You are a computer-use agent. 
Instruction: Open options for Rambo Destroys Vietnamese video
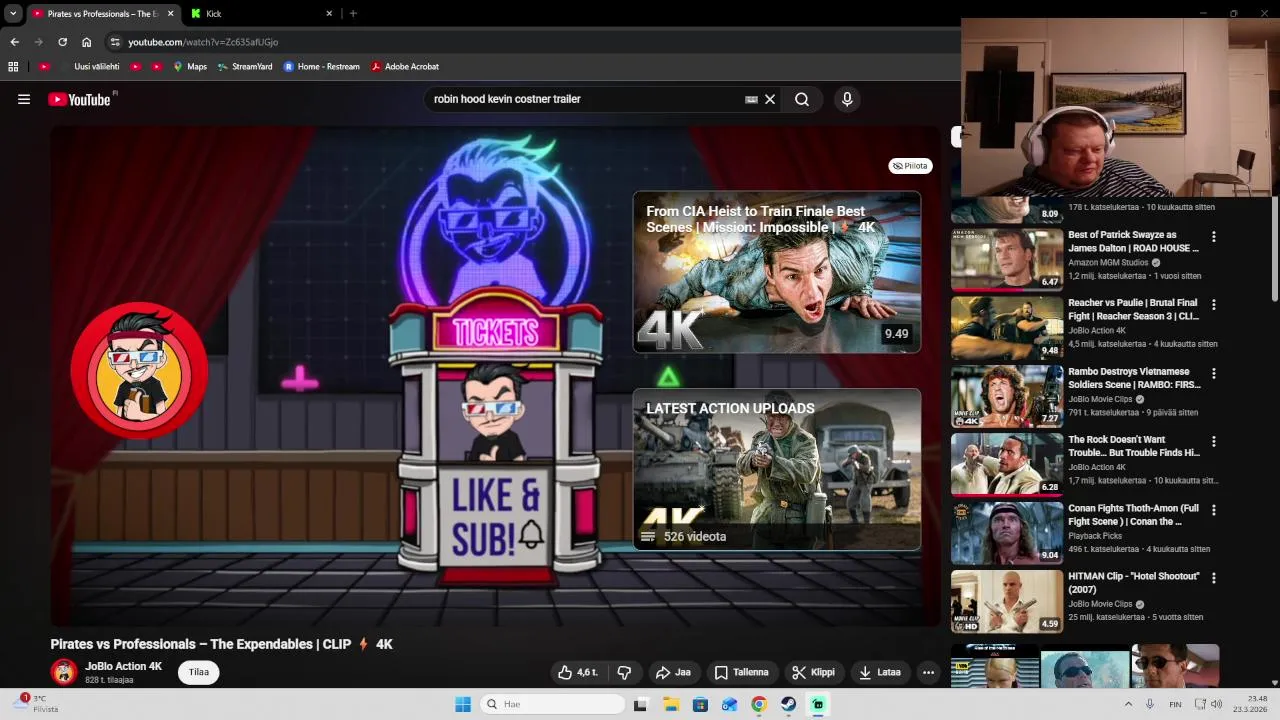(1213, 374)
